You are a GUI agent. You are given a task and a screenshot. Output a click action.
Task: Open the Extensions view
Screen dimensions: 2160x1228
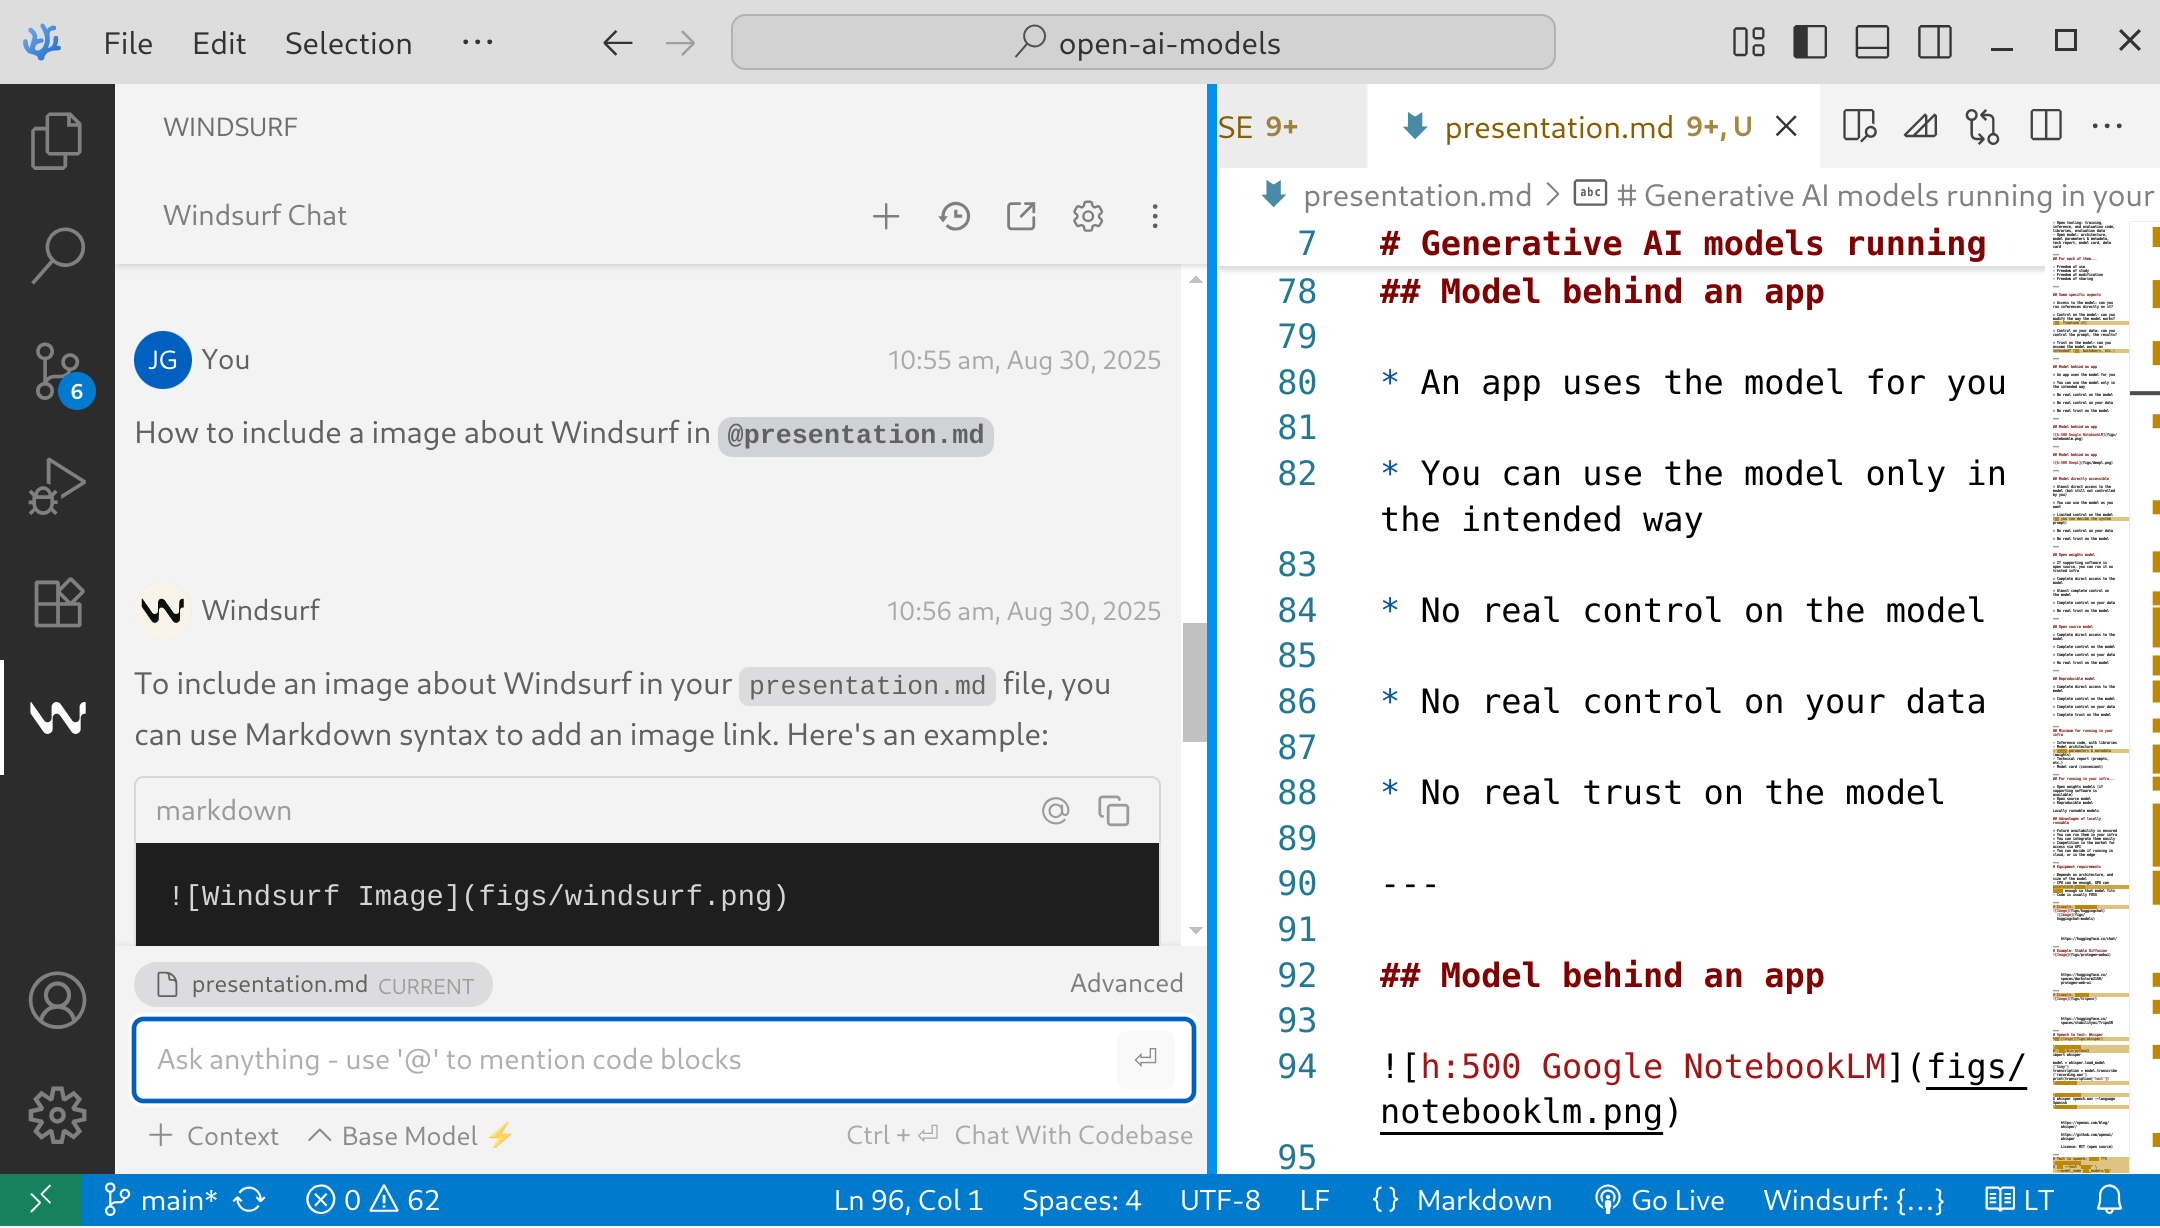[x=57, y=603]
